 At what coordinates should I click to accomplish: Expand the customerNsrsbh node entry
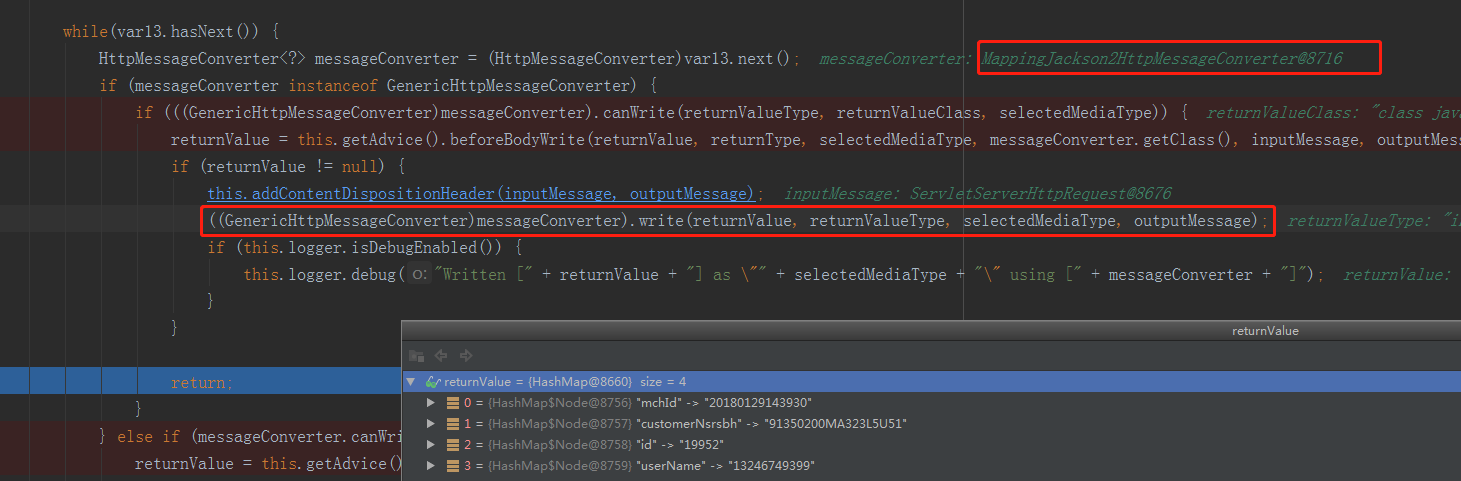click(x=431, y=424)
